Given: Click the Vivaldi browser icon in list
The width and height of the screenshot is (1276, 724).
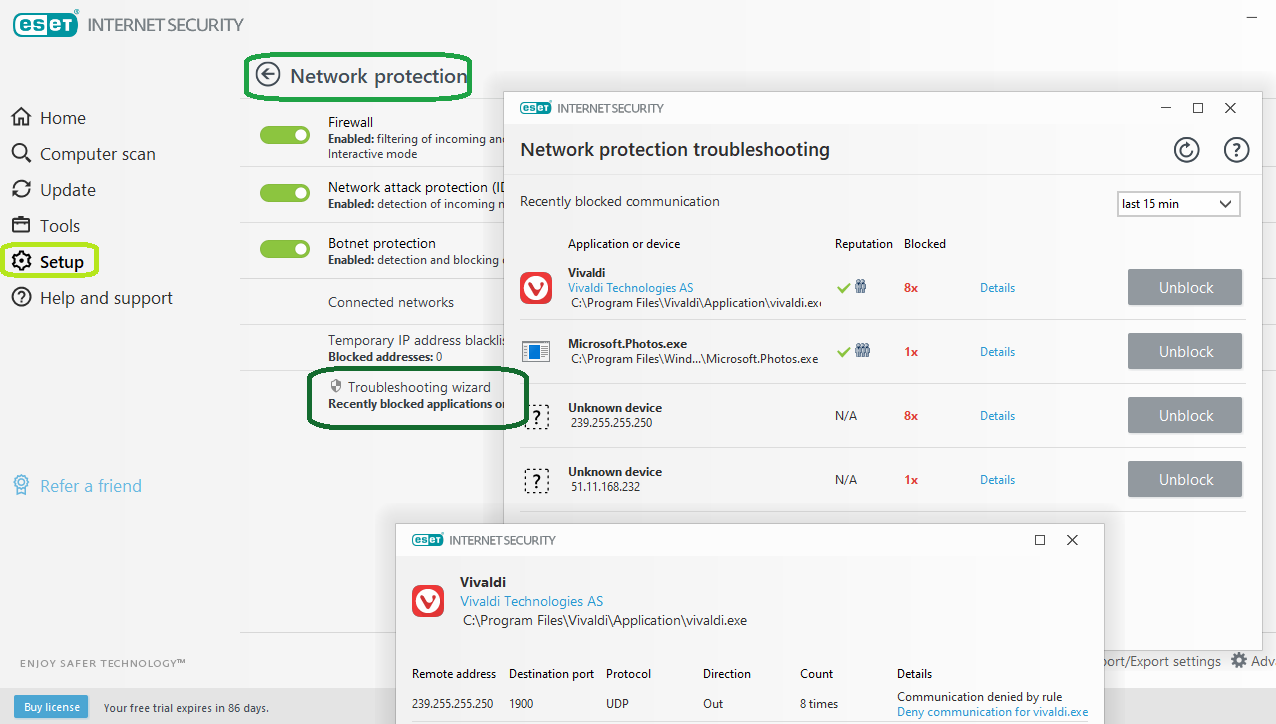Looking at the screenshot, I should click(x=536, y=288).
